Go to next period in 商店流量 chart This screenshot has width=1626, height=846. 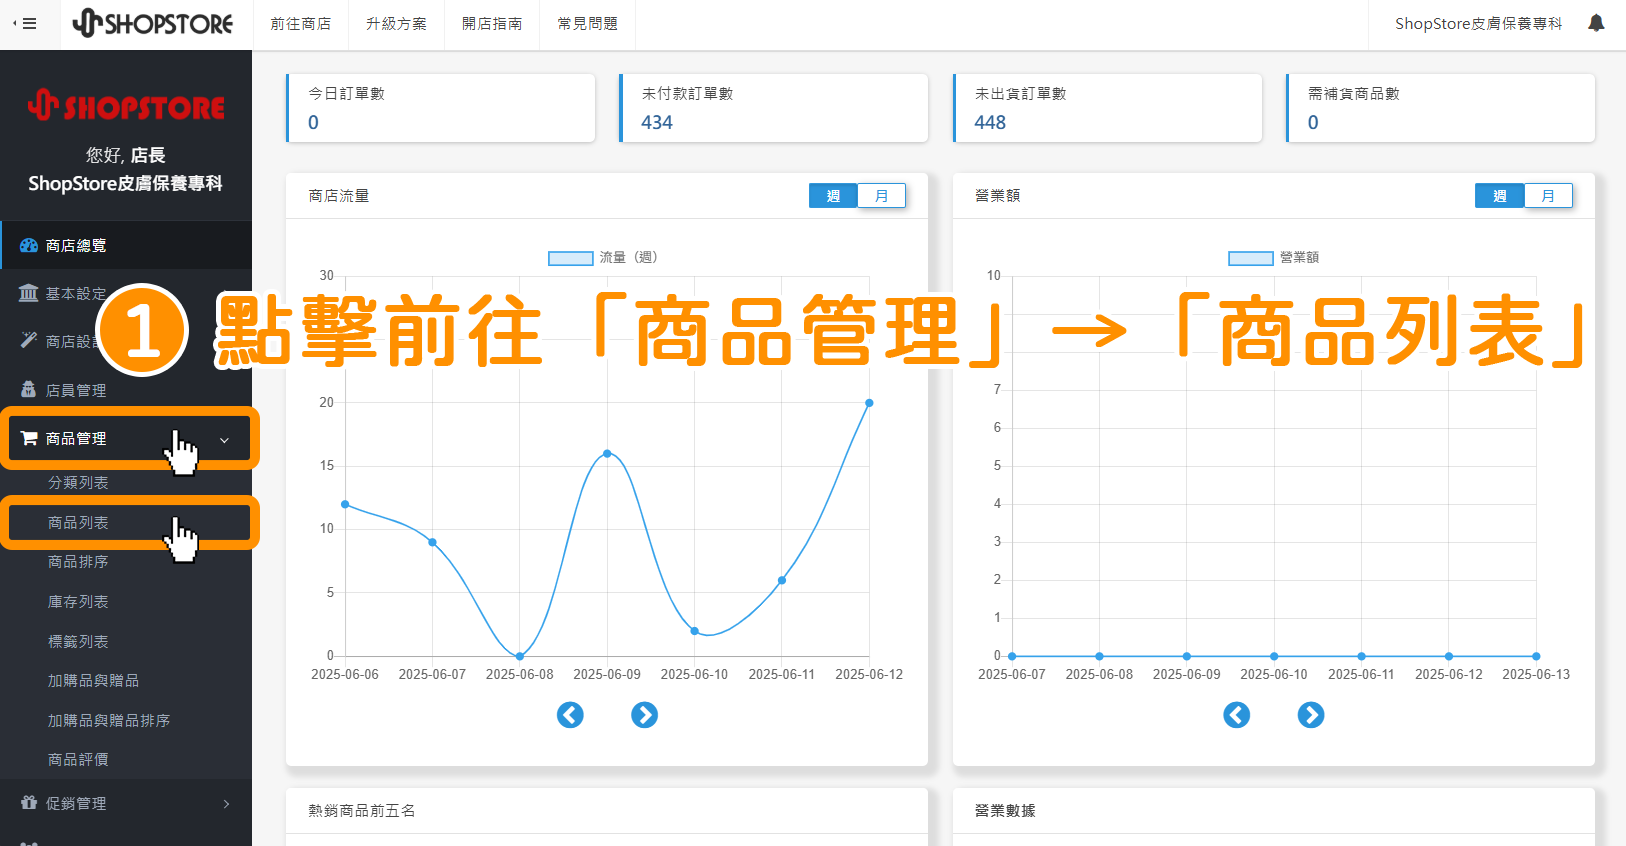[644, 715]
